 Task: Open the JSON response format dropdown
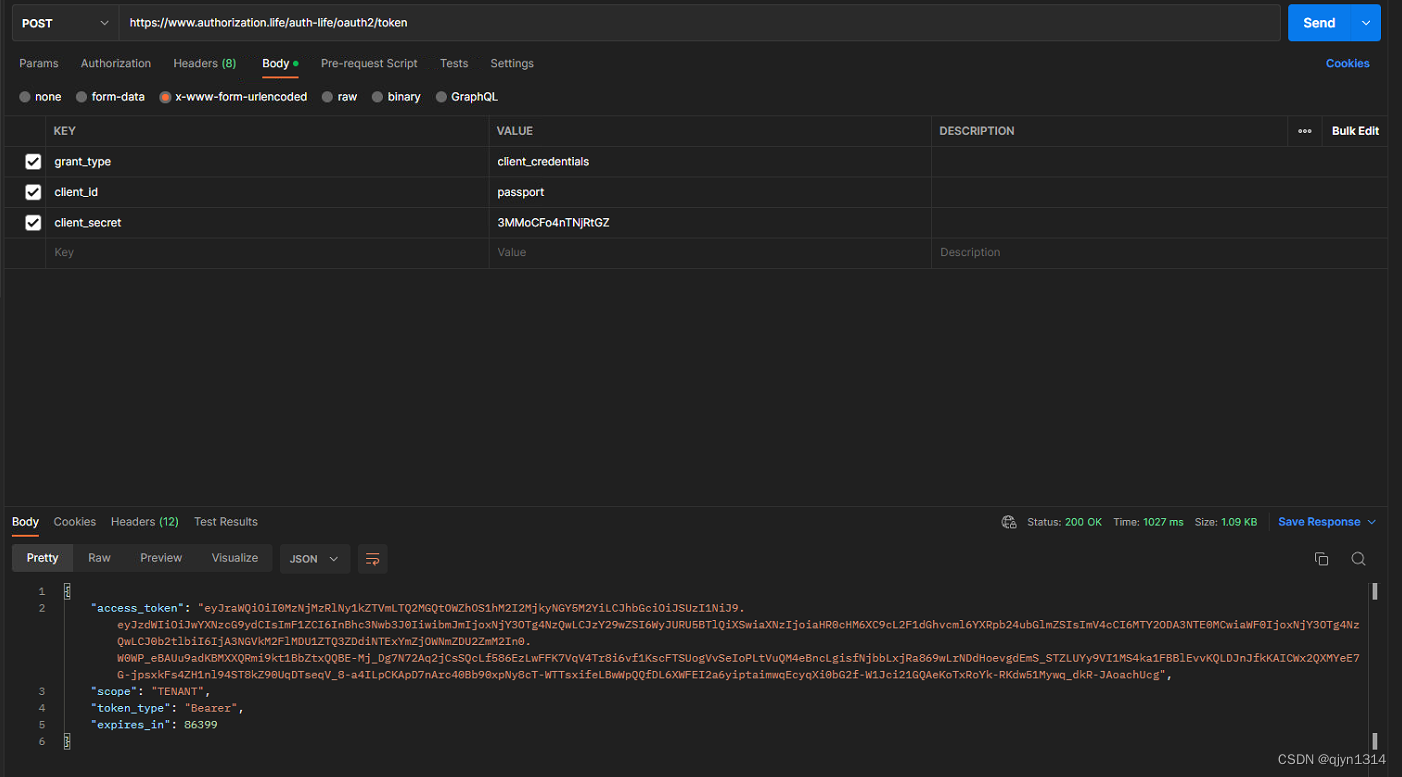(314, 559)
